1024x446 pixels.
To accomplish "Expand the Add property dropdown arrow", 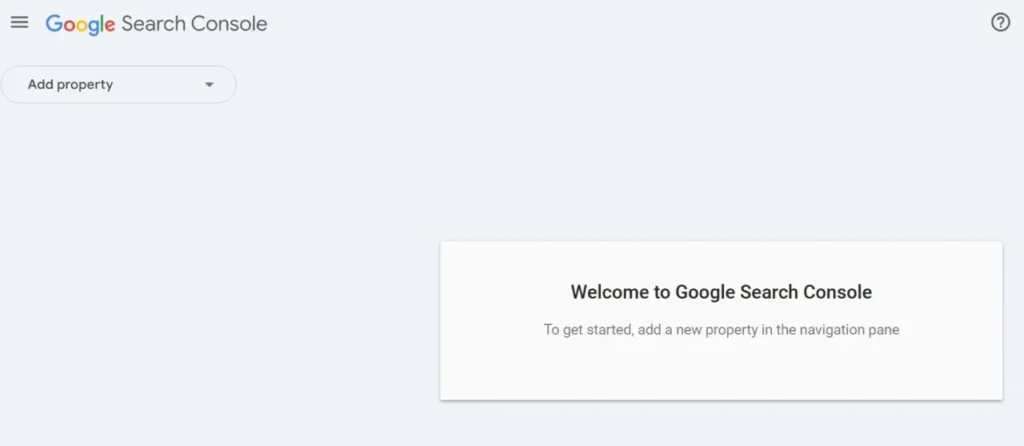I will click(209, 85).
